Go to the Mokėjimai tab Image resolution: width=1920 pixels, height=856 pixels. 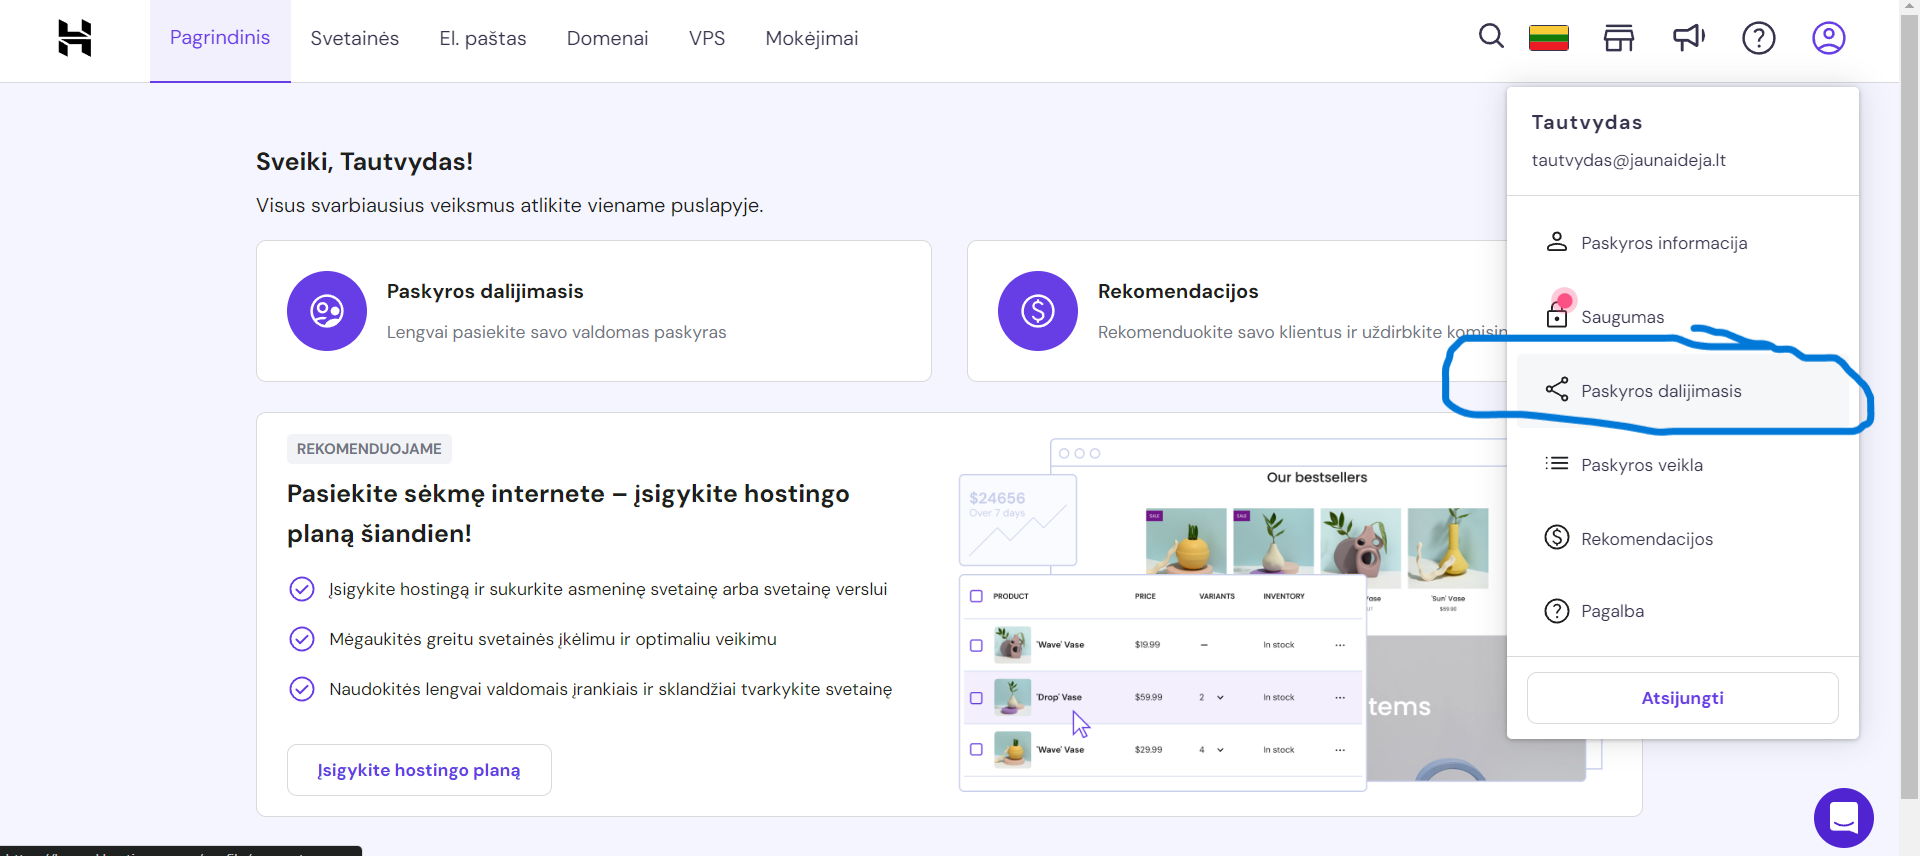(x=811, y=38)
